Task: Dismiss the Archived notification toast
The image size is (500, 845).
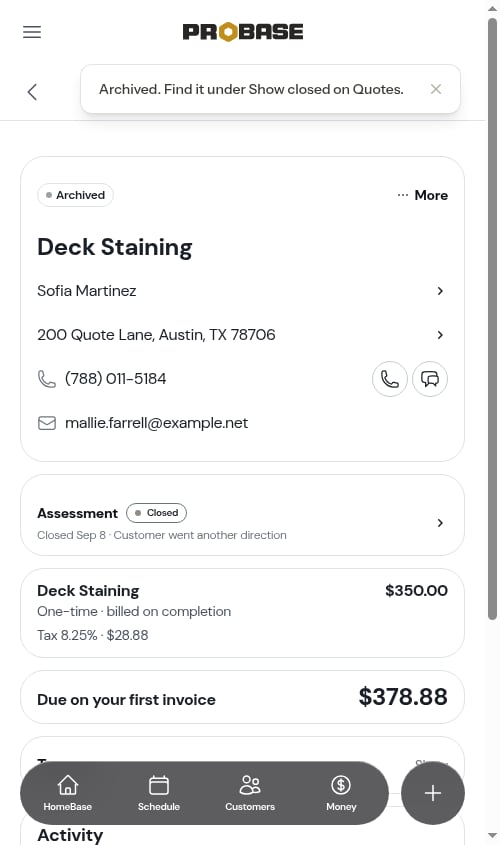Action: coord(436,89)
